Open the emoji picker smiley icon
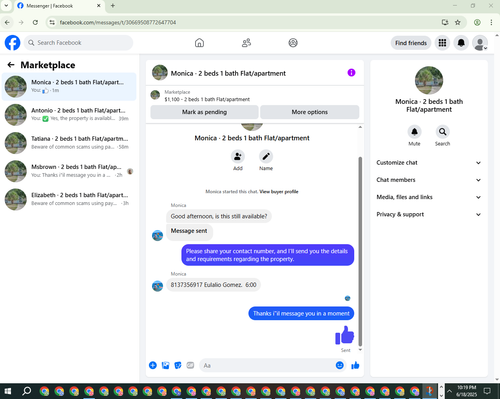The height and width of the screenshot is (399, 500). point(340,365)
